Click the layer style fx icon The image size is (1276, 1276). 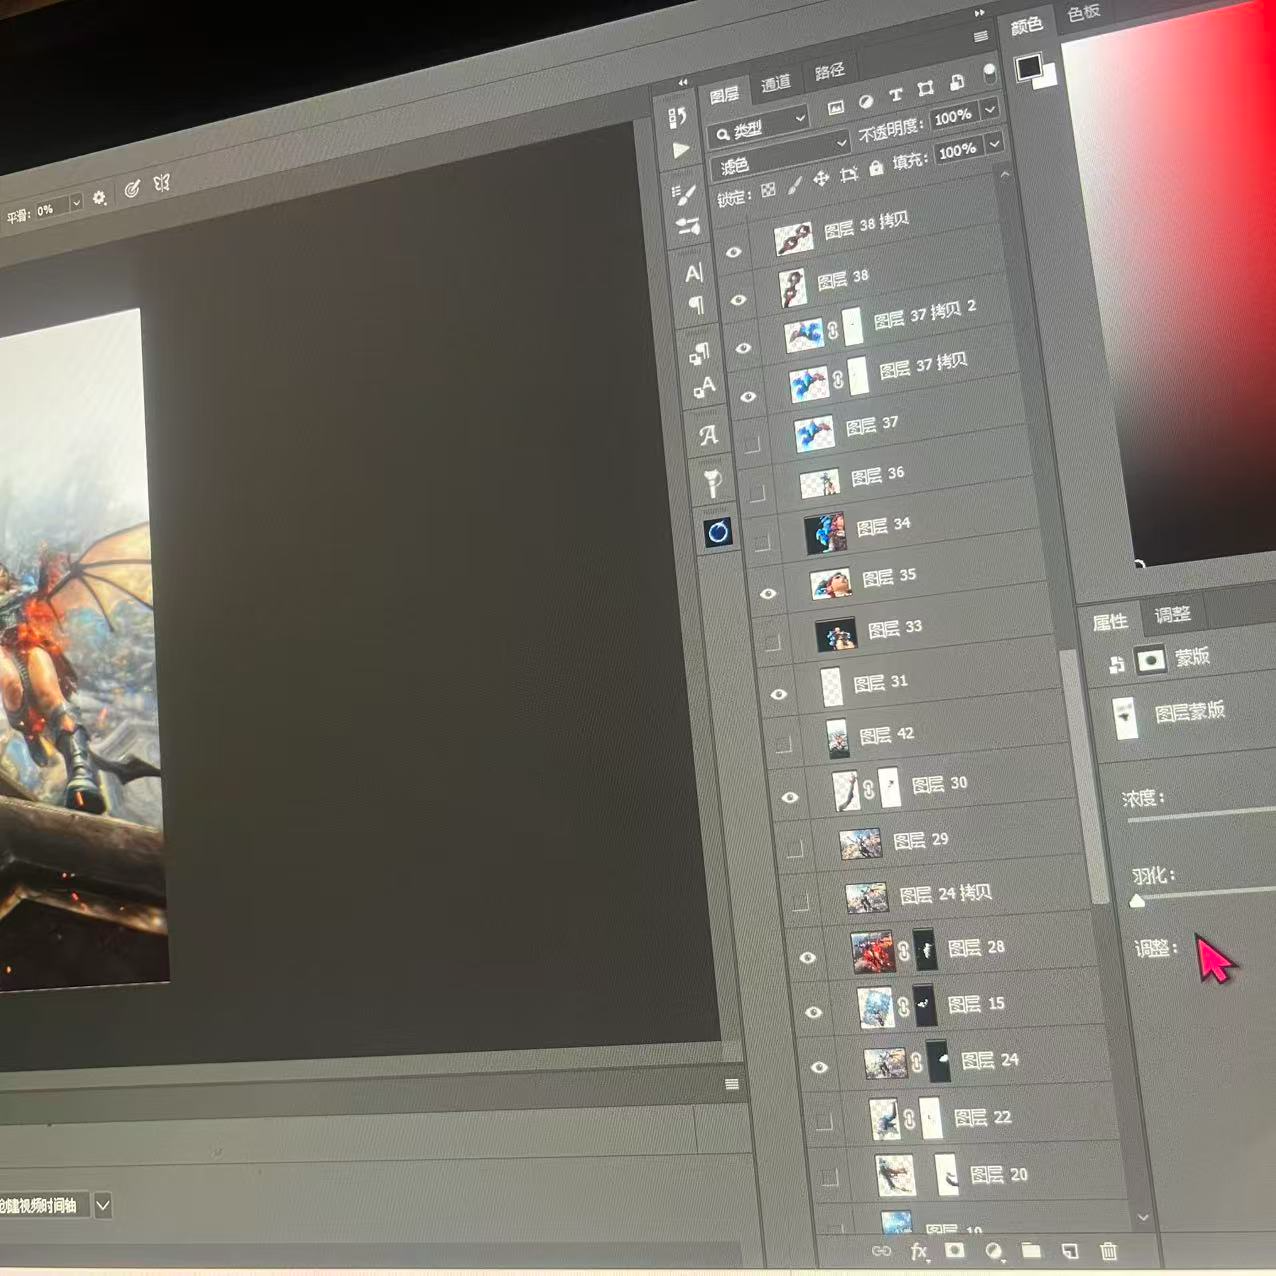919,1251
